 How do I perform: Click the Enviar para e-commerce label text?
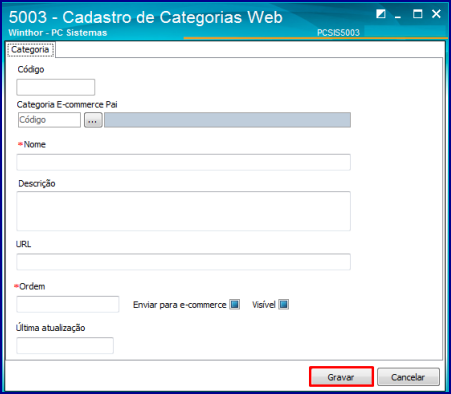(180, 305)
